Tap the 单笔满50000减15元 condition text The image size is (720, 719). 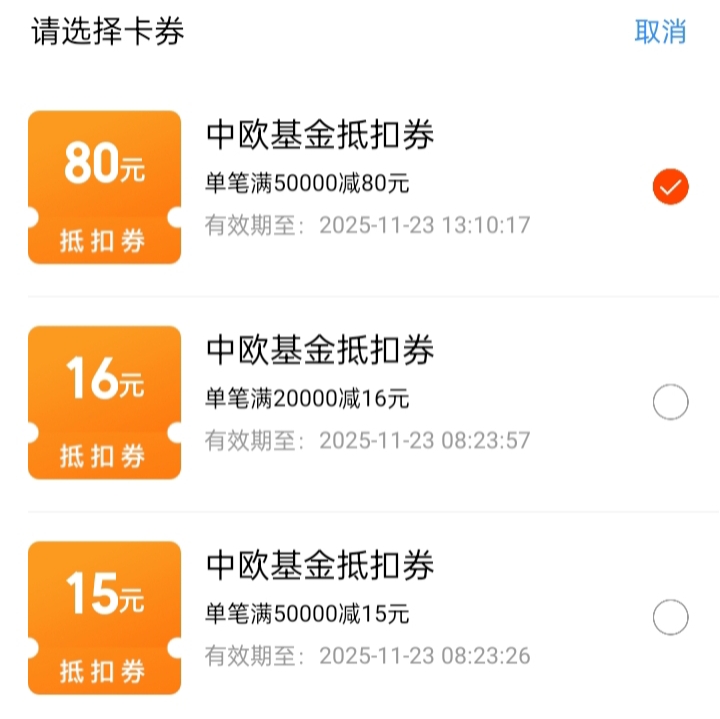point(307,614)
